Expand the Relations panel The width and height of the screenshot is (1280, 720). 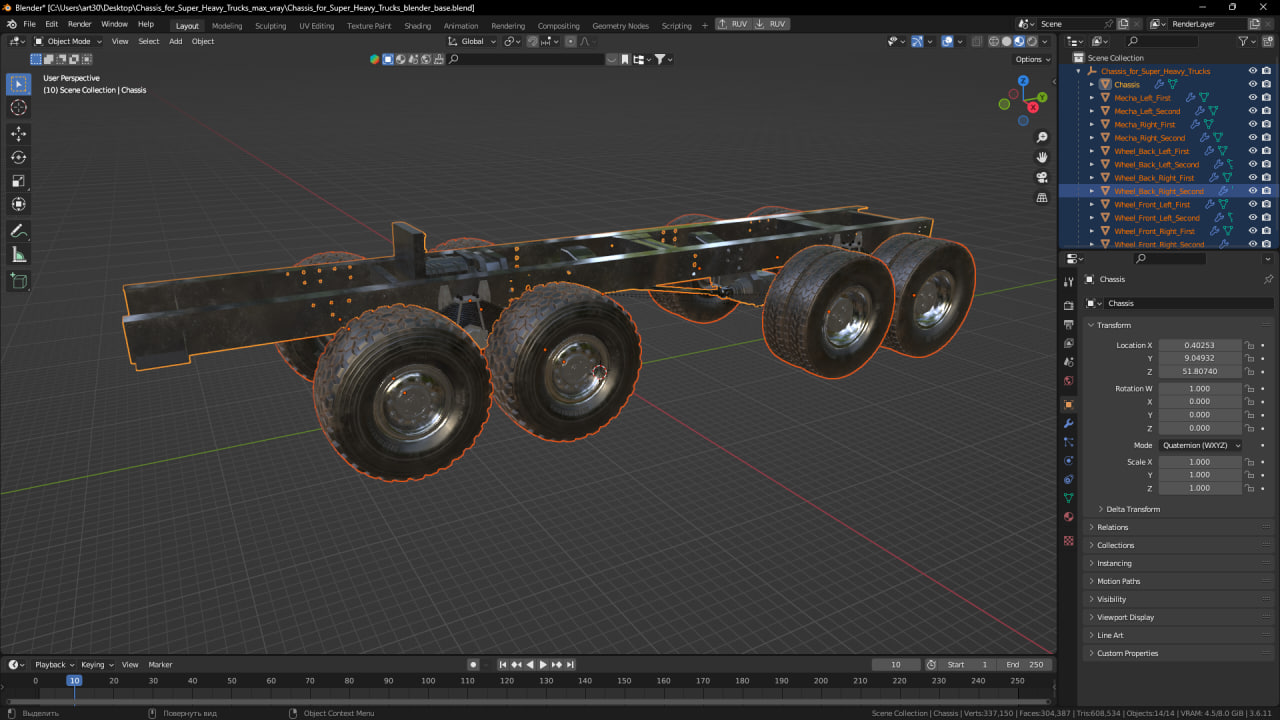coord(1091,527)
